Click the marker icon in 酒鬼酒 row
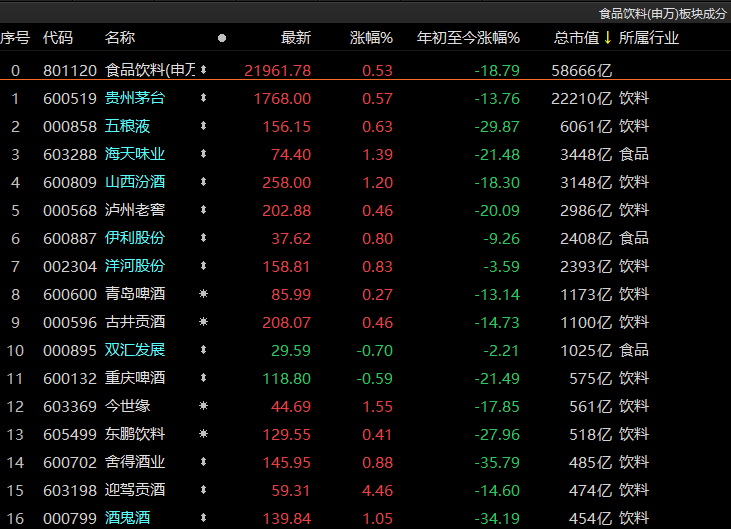This screenshot has height=529, width=731. click(203, 517)
